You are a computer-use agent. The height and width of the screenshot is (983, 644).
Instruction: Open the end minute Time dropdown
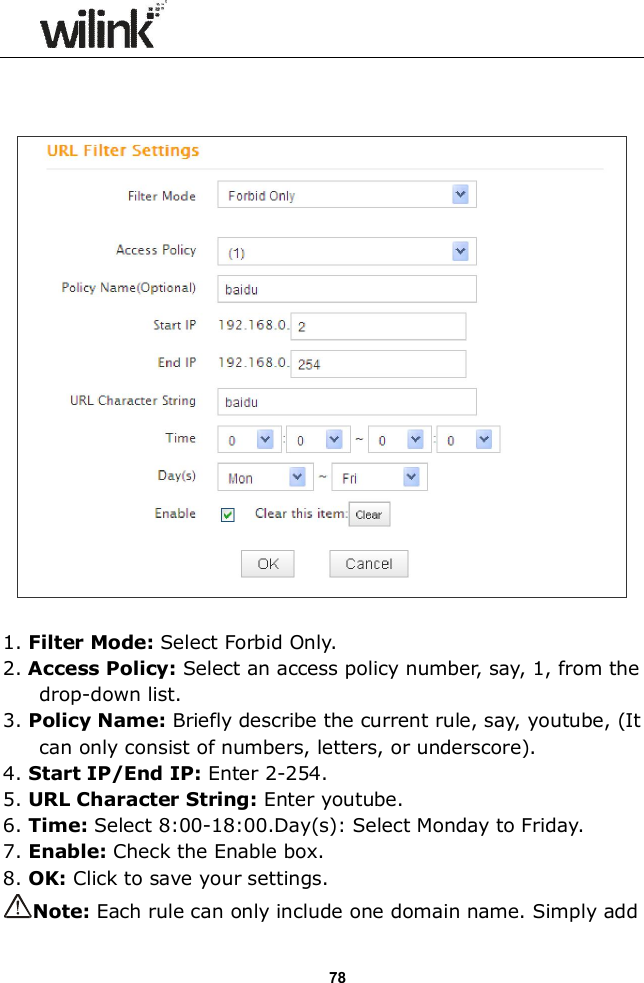(467, 438)
